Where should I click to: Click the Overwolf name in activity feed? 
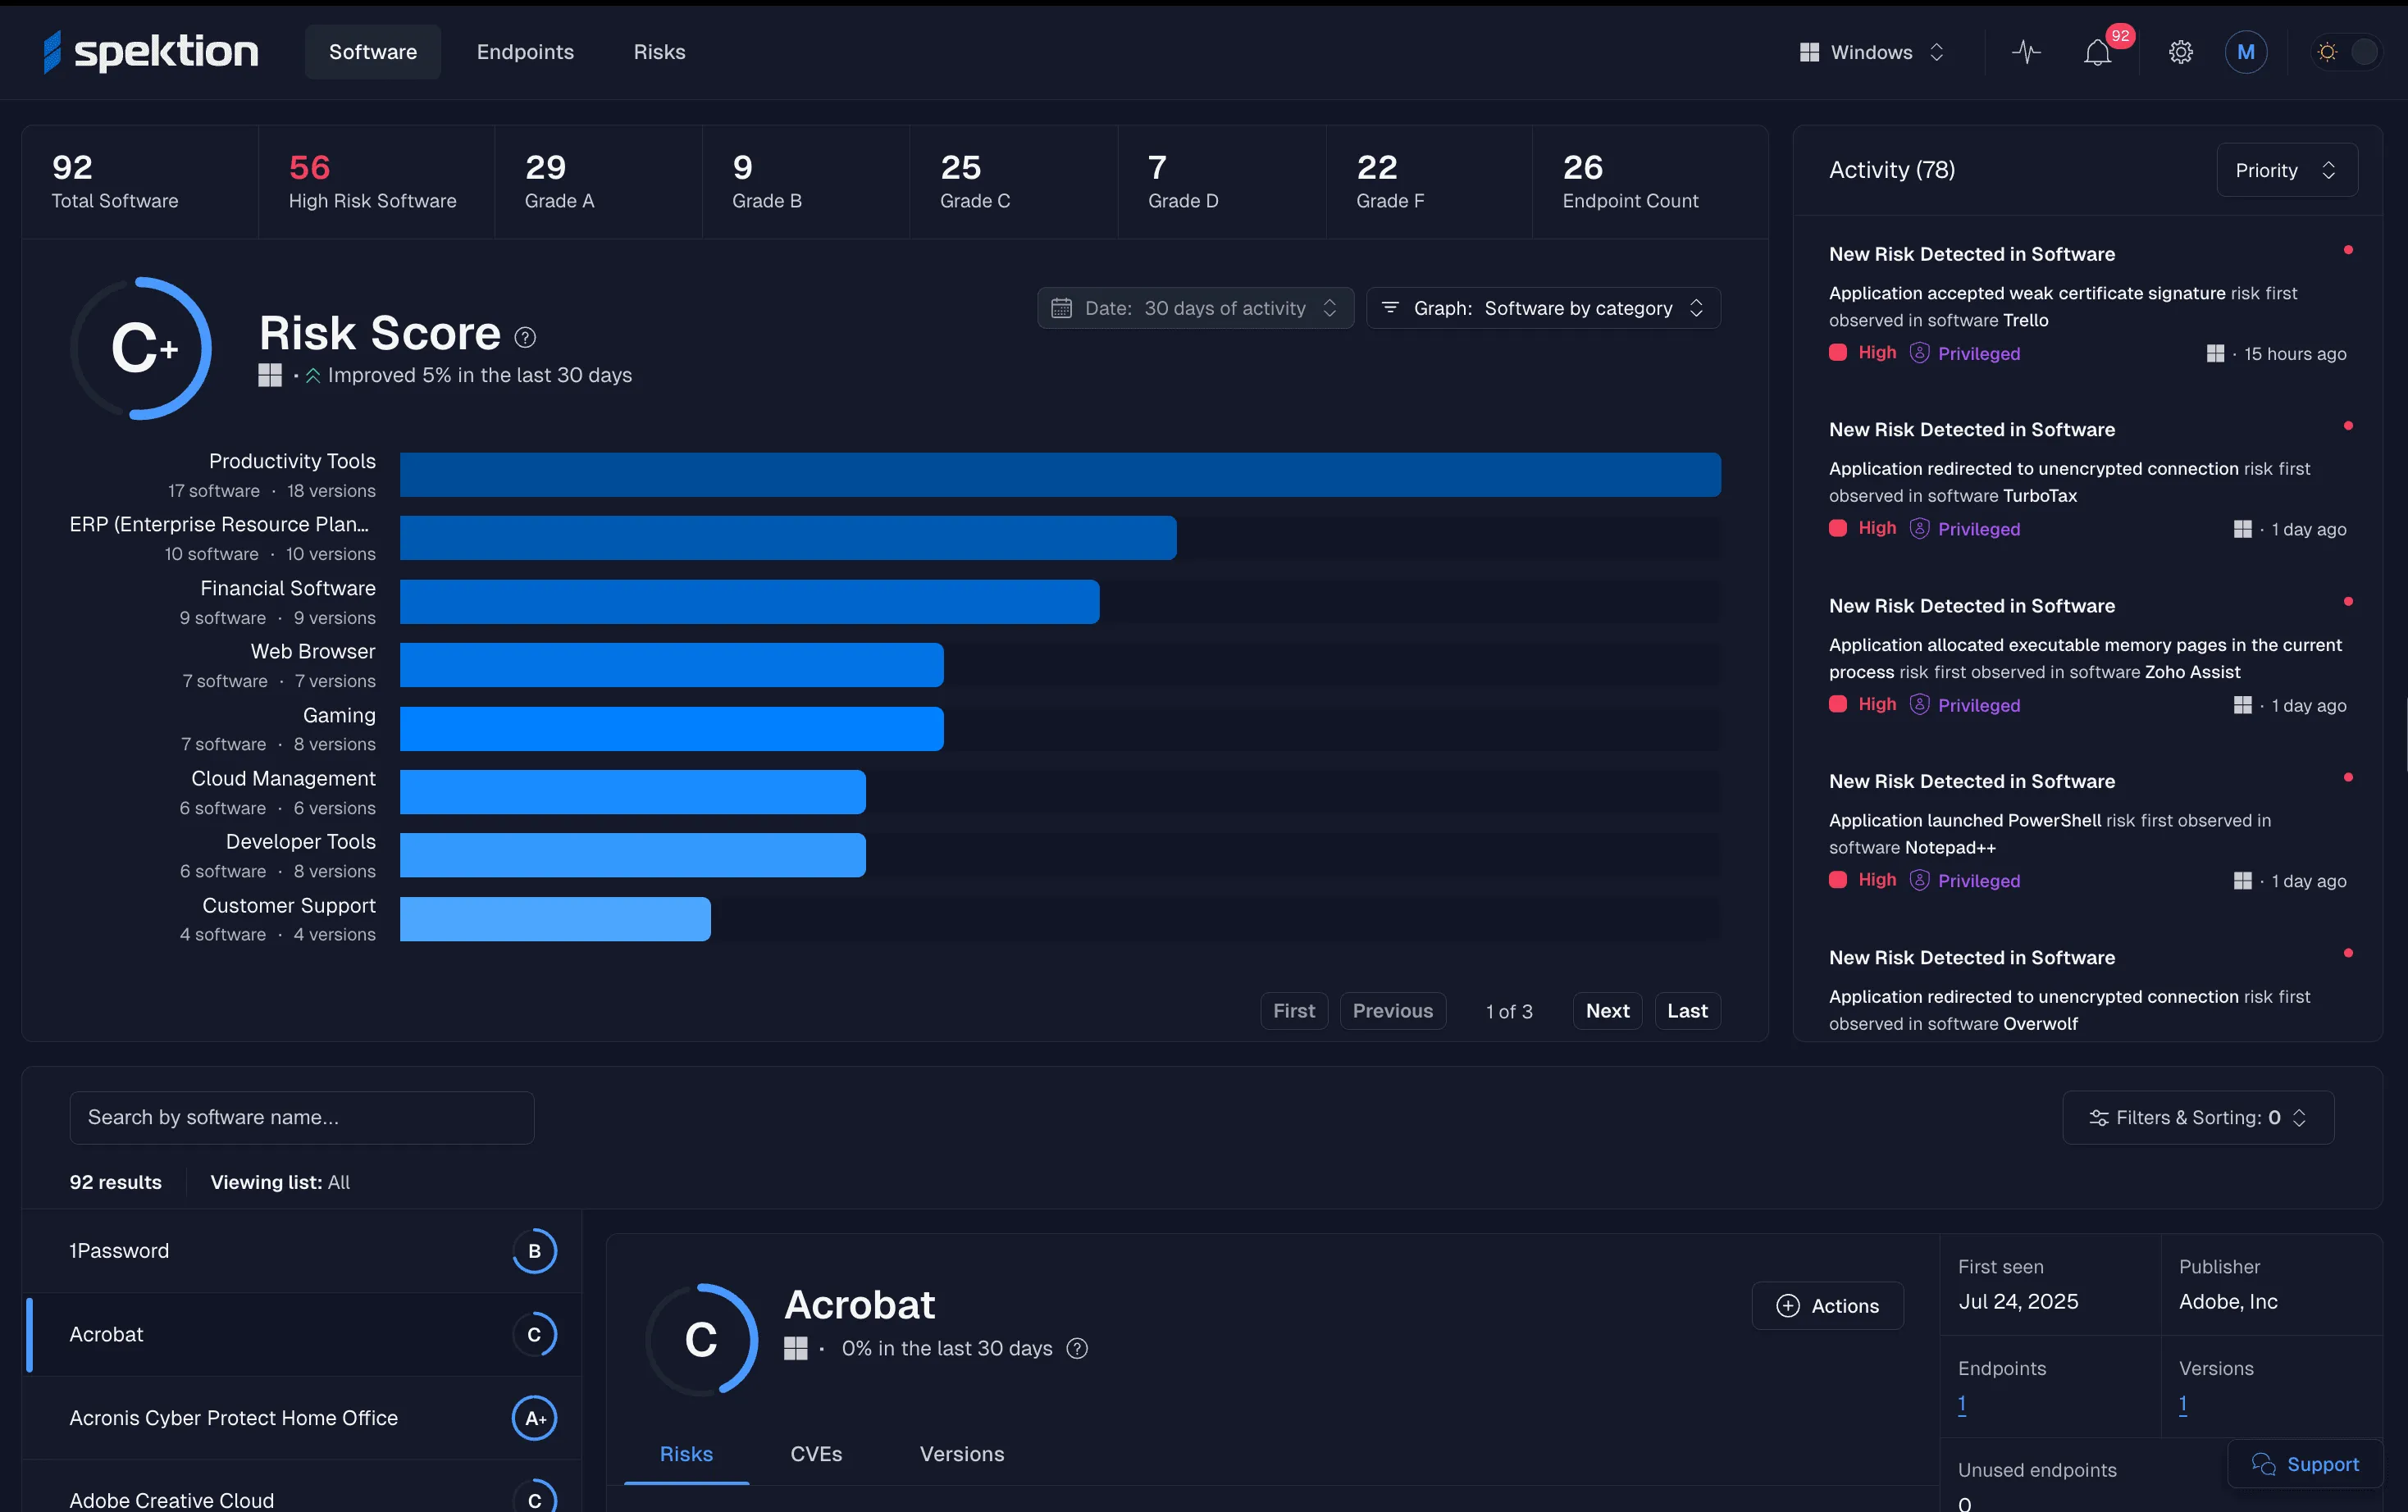(x=2040, y=1024)
